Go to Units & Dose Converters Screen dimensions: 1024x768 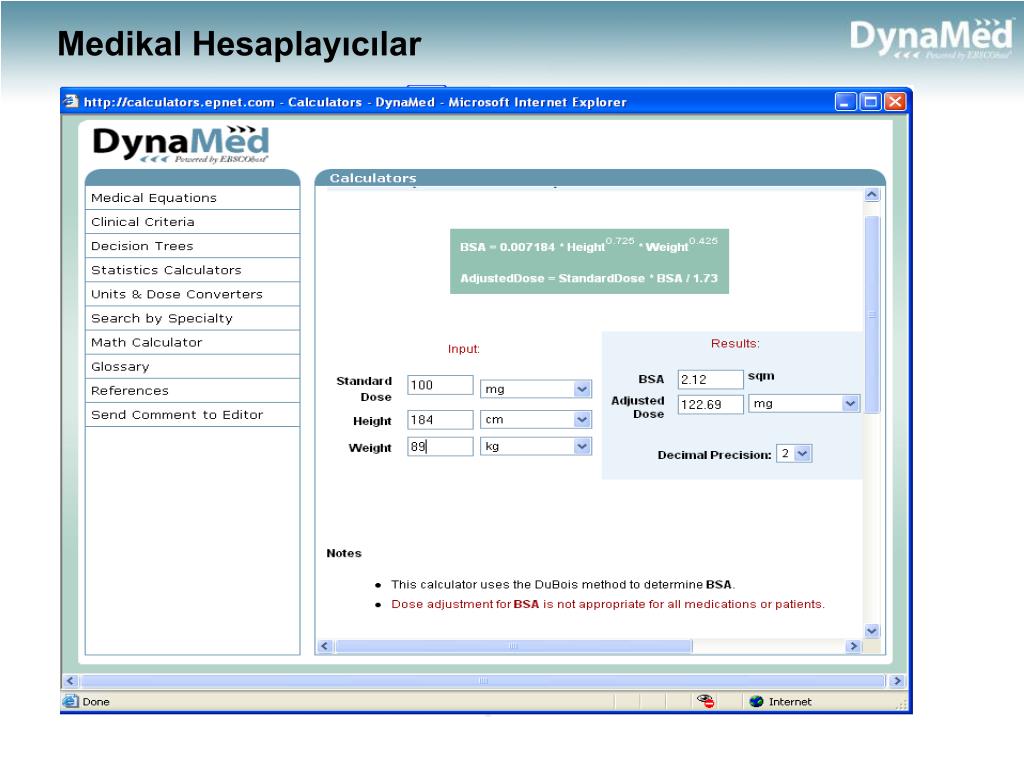193,295
